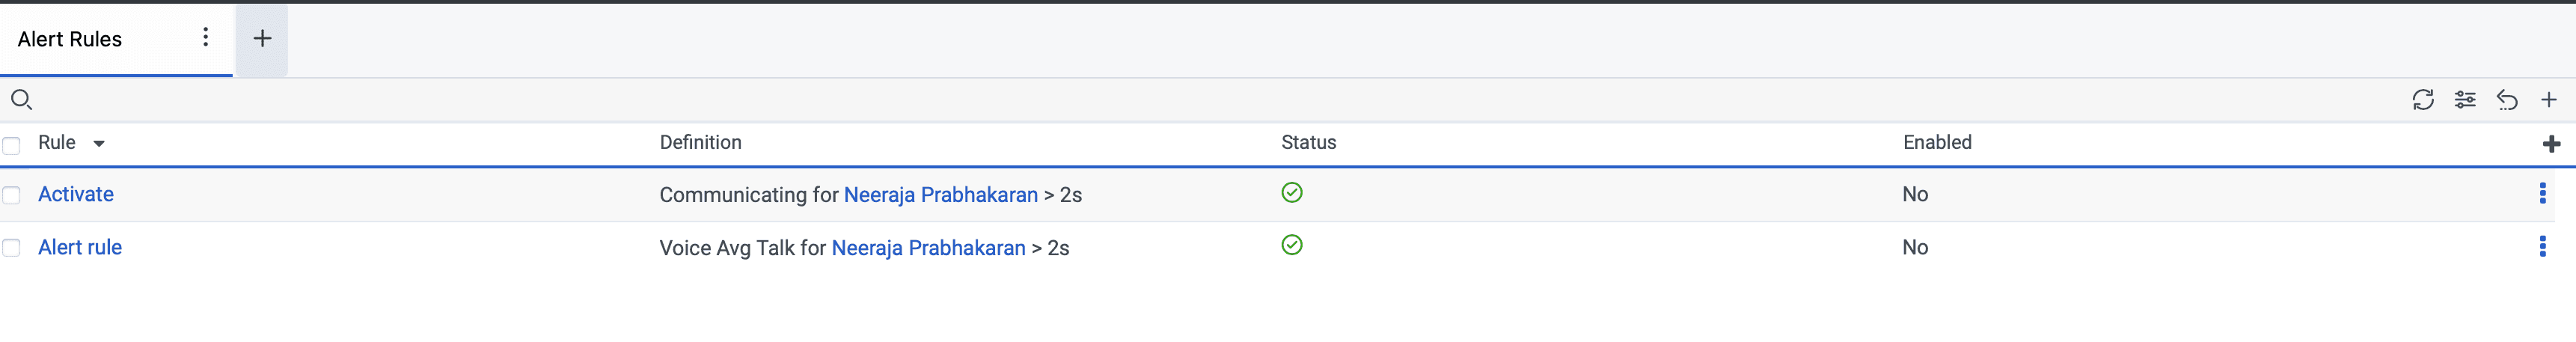Open more options for Activate rule
Viewport: 2576px width, 342px height.
[x=2542, y=194]
